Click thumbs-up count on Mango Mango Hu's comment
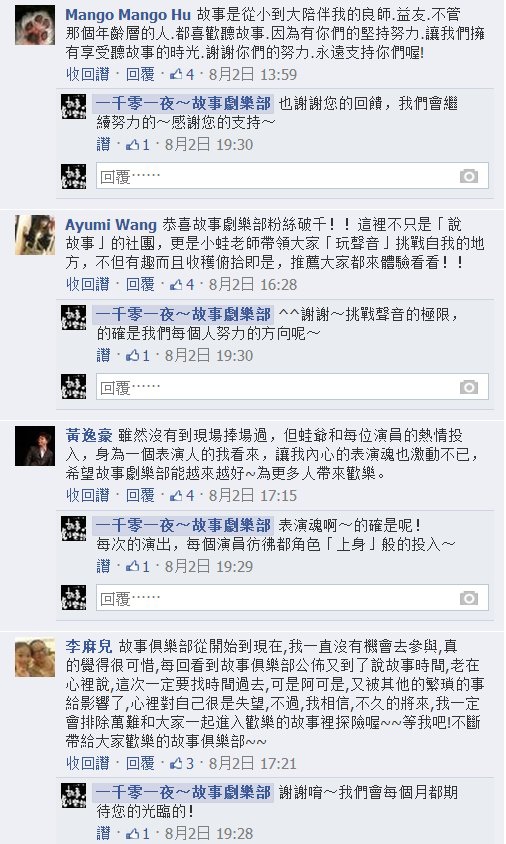The width and height of the screenshot is (506, 844). pos(182,74)
